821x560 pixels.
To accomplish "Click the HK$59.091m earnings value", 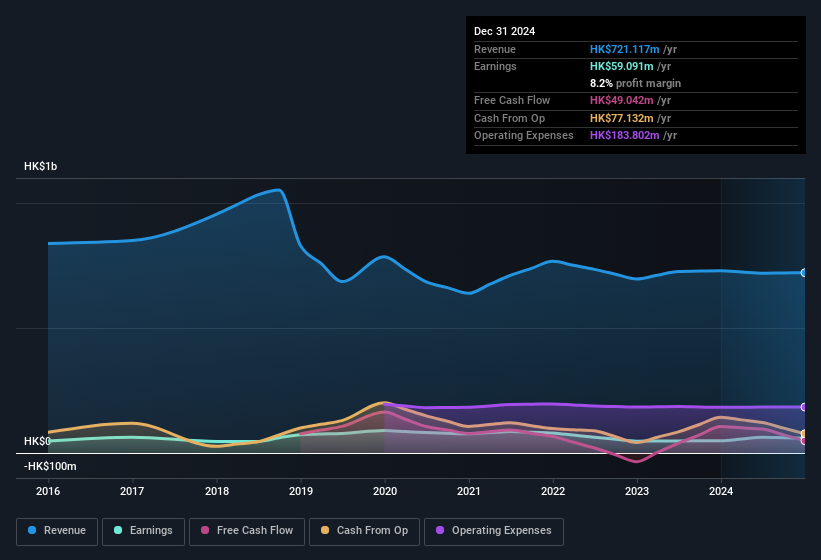I will 622,66.
